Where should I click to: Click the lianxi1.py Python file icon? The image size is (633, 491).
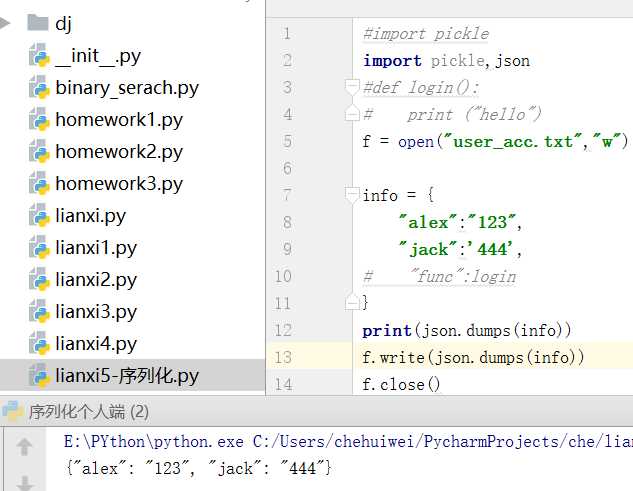(x=39, y=247)
